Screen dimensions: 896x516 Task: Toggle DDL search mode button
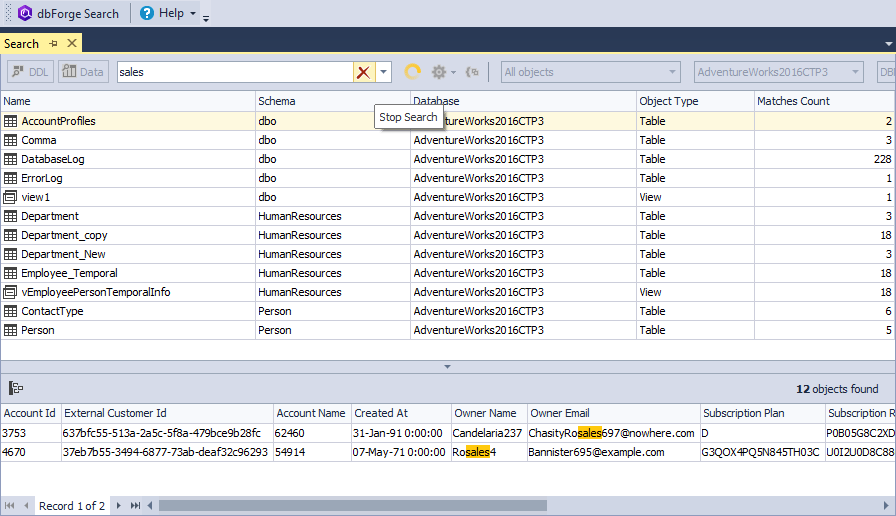point(30,72)
